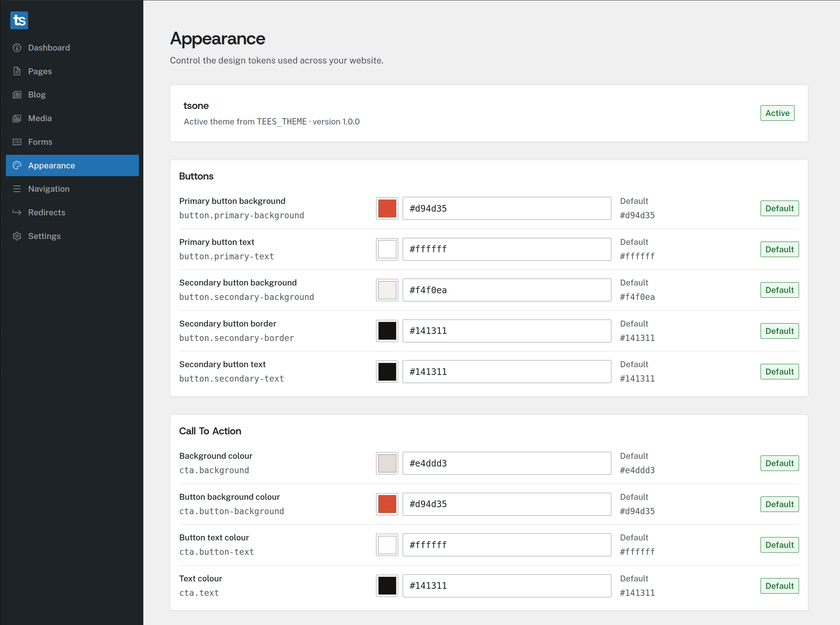840x625 pixels.
Task: Click the button.primary-background token name
Action: click(x=242, y=215)
